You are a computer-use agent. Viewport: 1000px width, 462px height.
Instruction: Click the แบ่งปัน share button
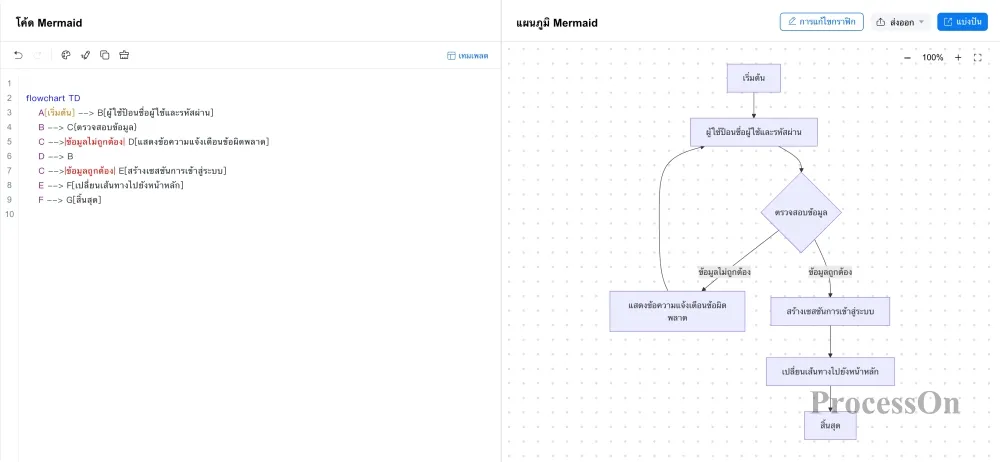[962, 22]
